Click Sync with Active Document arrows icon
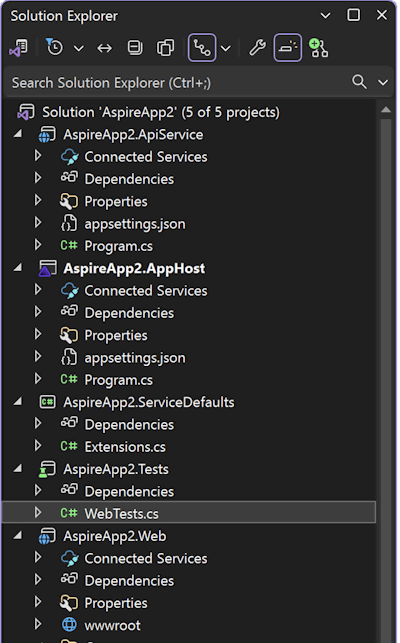The width and height of the screenshot is (400, 643). pos(105,48)
